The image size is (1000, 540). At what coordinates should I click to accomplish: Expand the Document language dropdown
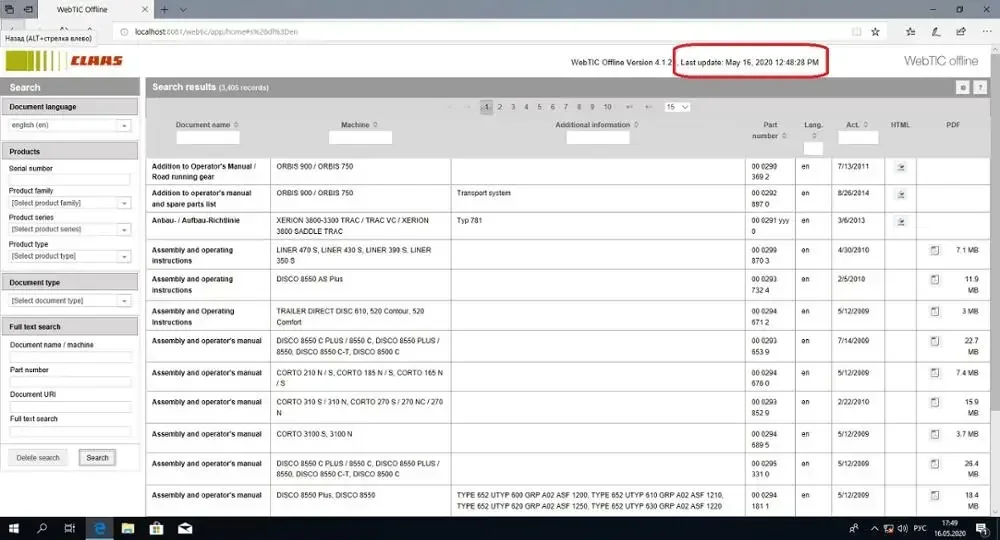123,126
